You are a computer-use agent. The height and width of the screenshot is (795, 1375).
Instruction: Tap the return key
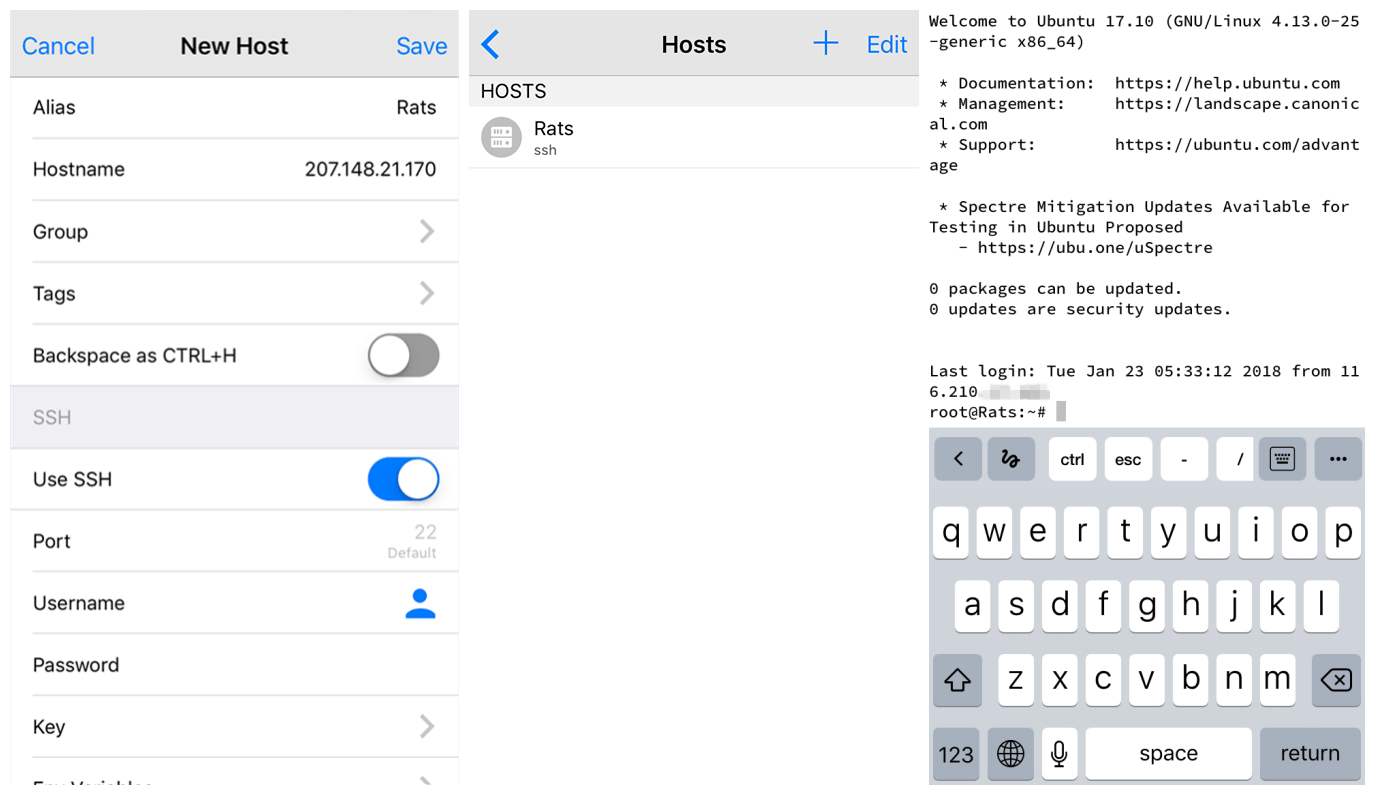pos(1310,754)
